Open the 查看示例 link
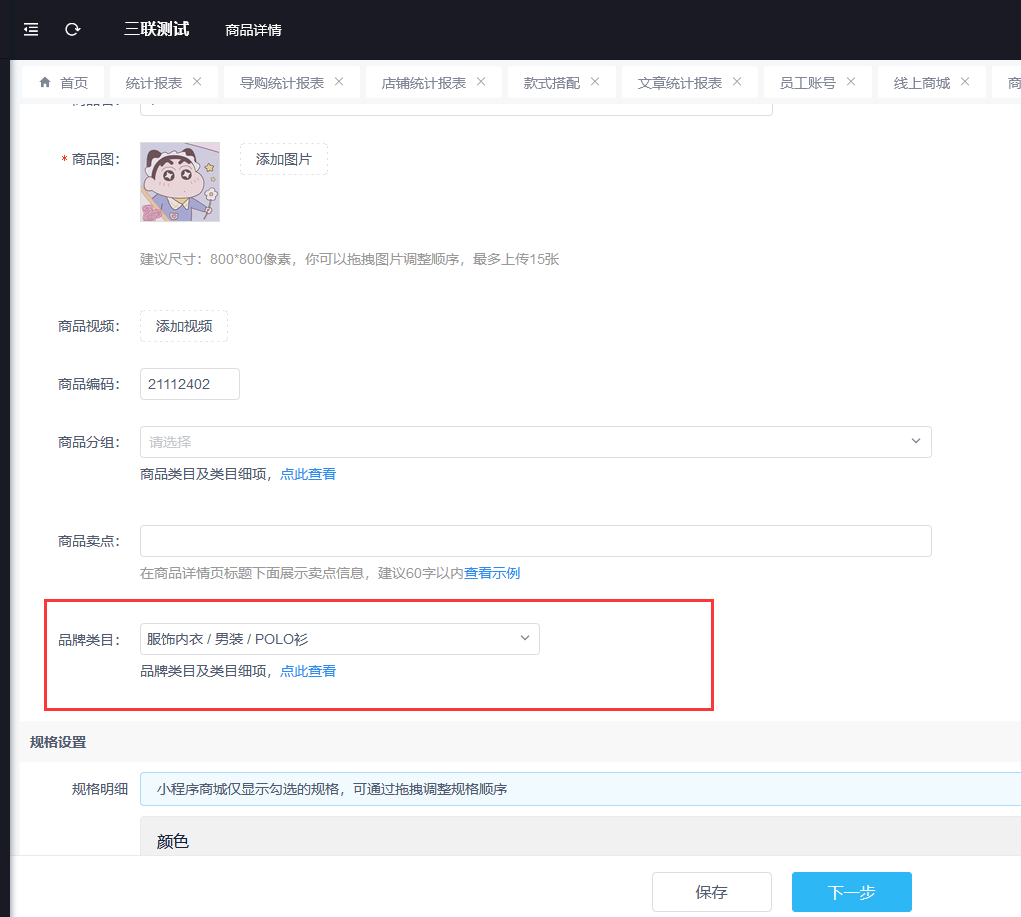The width and height of the screenshot is (1021, 917). point(492,573)
